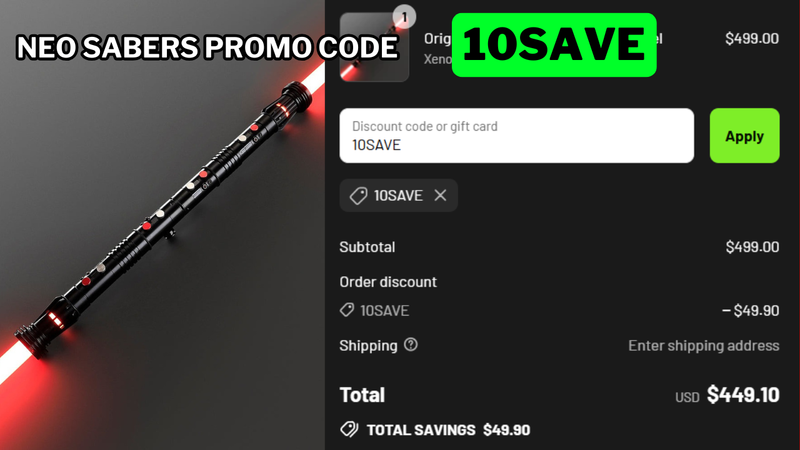The image size is (800, 450).
Task: Click the $499.00 product price
Action: (x=752, y=38)
